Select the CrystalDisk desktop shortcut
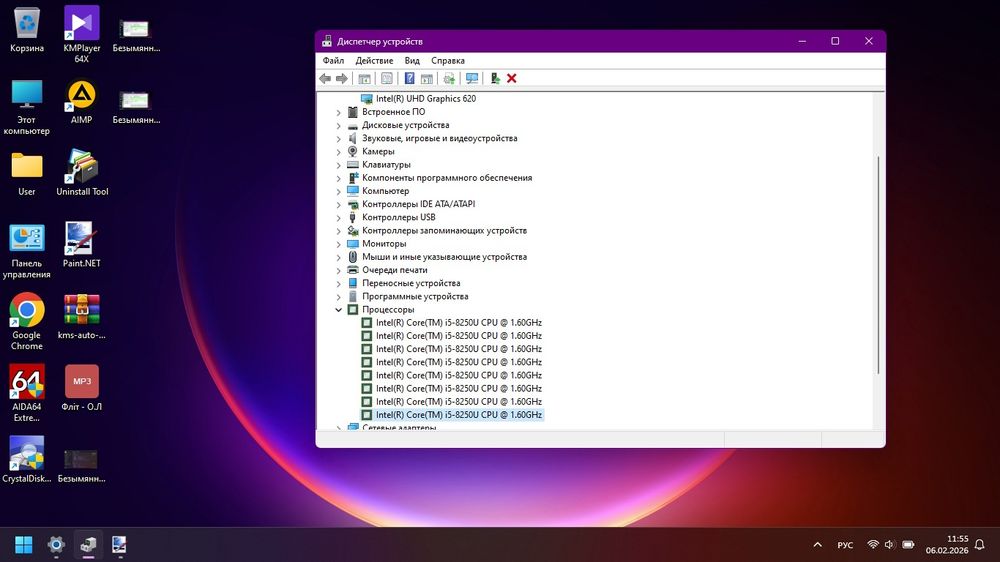Screen dimensions: 1000x562 [27, 460]
